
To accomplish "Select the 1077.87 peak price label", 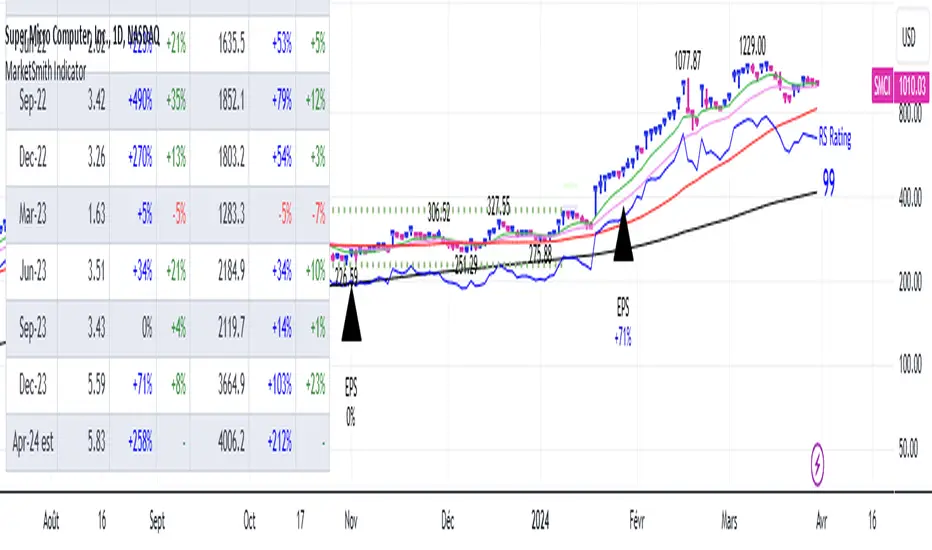I will [x=687, y=60].
